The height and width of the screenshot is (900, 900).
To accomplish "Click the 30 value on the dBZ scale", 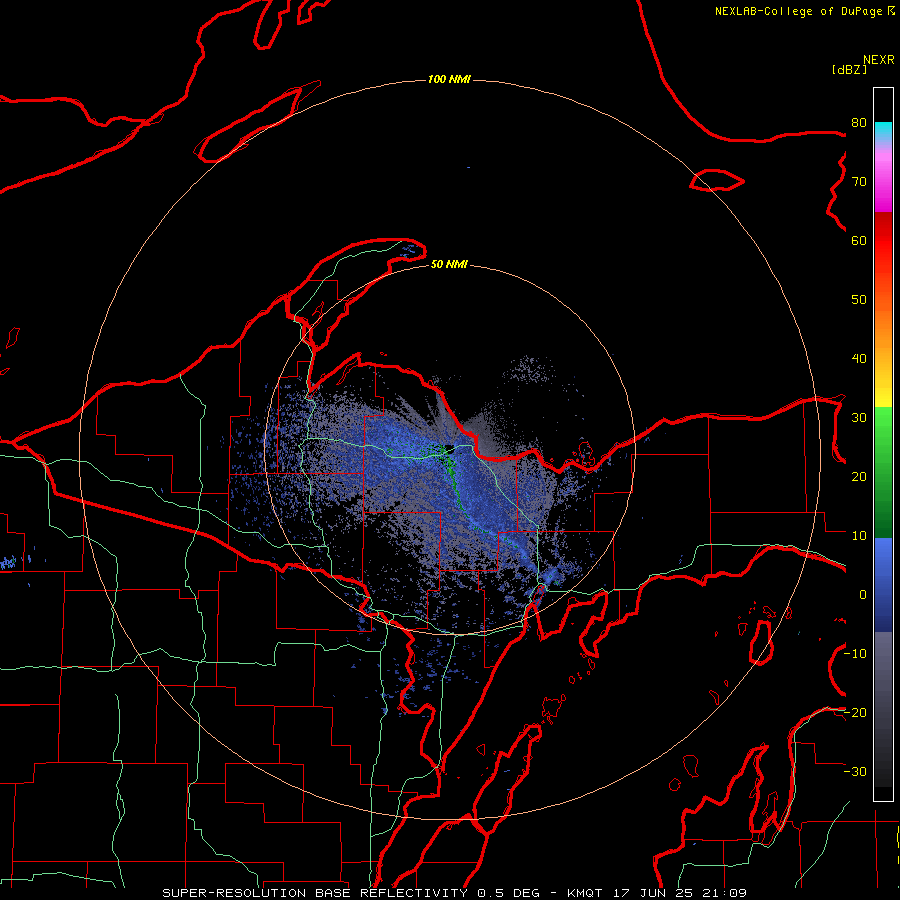I will click(x=859, y=417).
